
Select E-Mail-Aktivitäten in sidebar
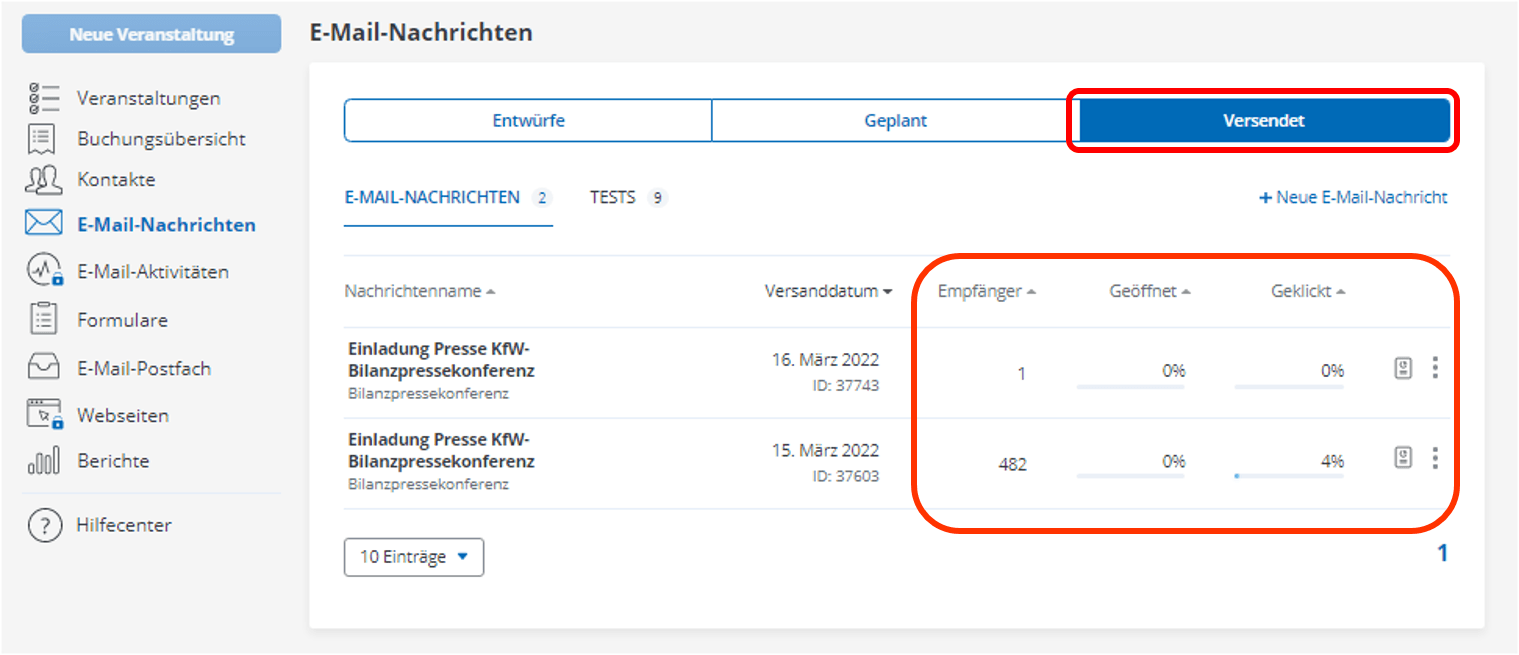point(153,271)
